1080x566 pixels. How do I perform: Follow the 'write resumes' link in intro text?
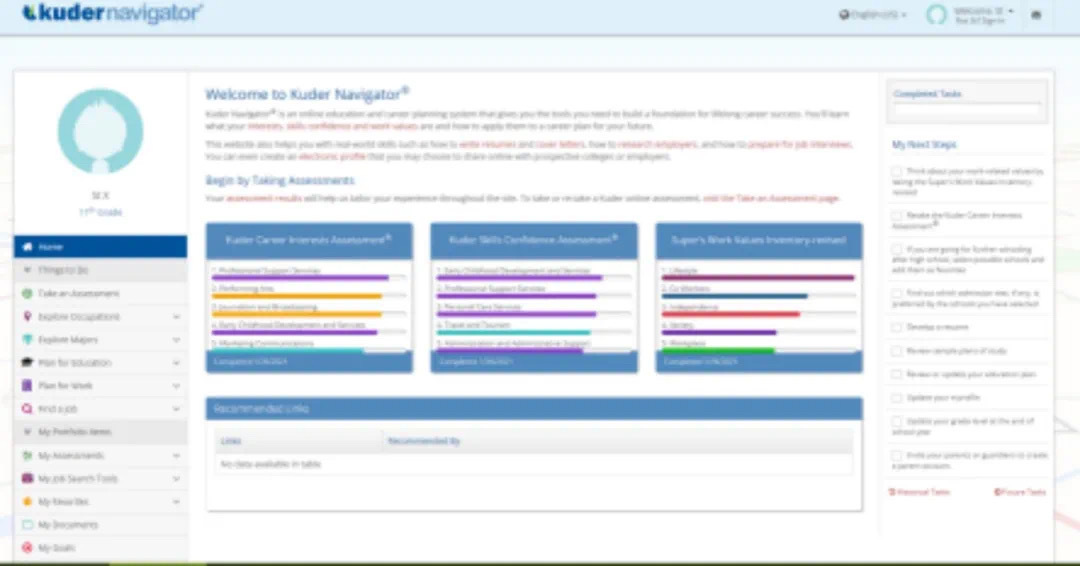pyautogui.click(x=487, y=144)
